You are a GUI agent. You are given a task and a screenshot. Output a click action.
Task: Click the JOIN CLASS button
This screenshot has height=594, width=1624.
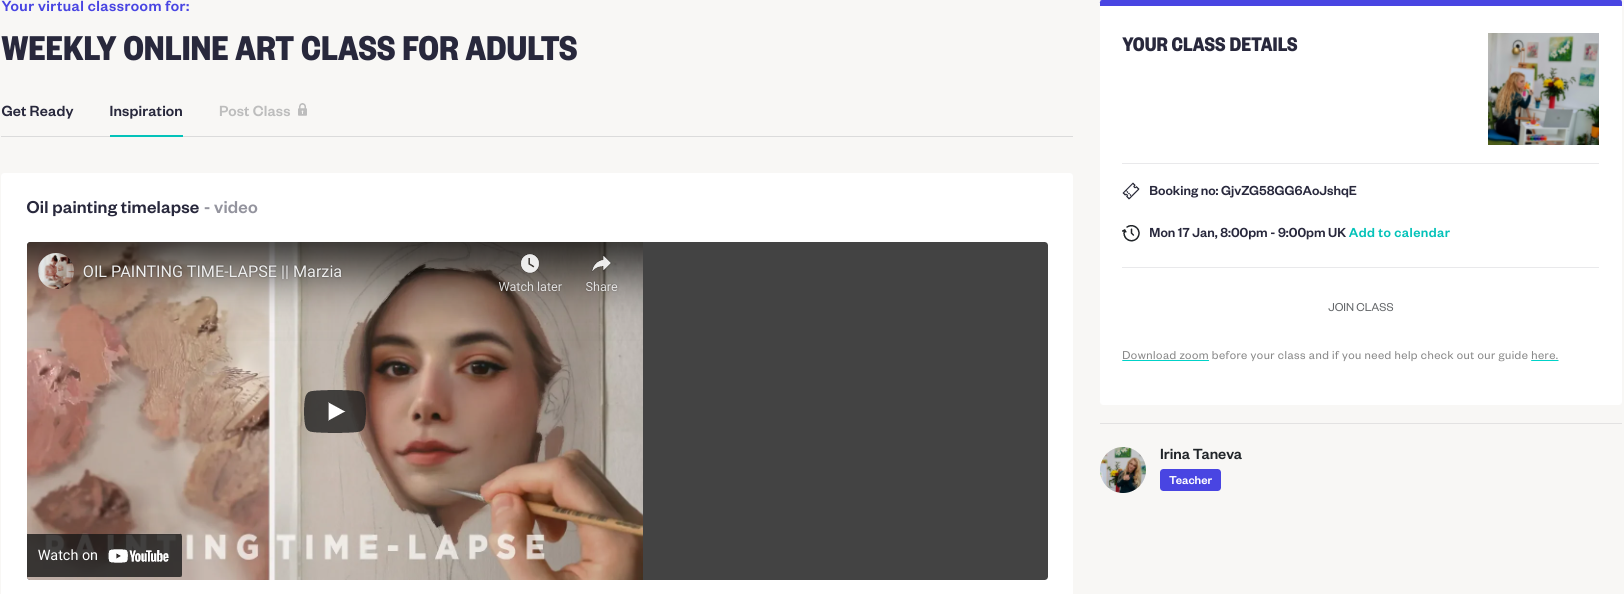tap(1360, 307)
